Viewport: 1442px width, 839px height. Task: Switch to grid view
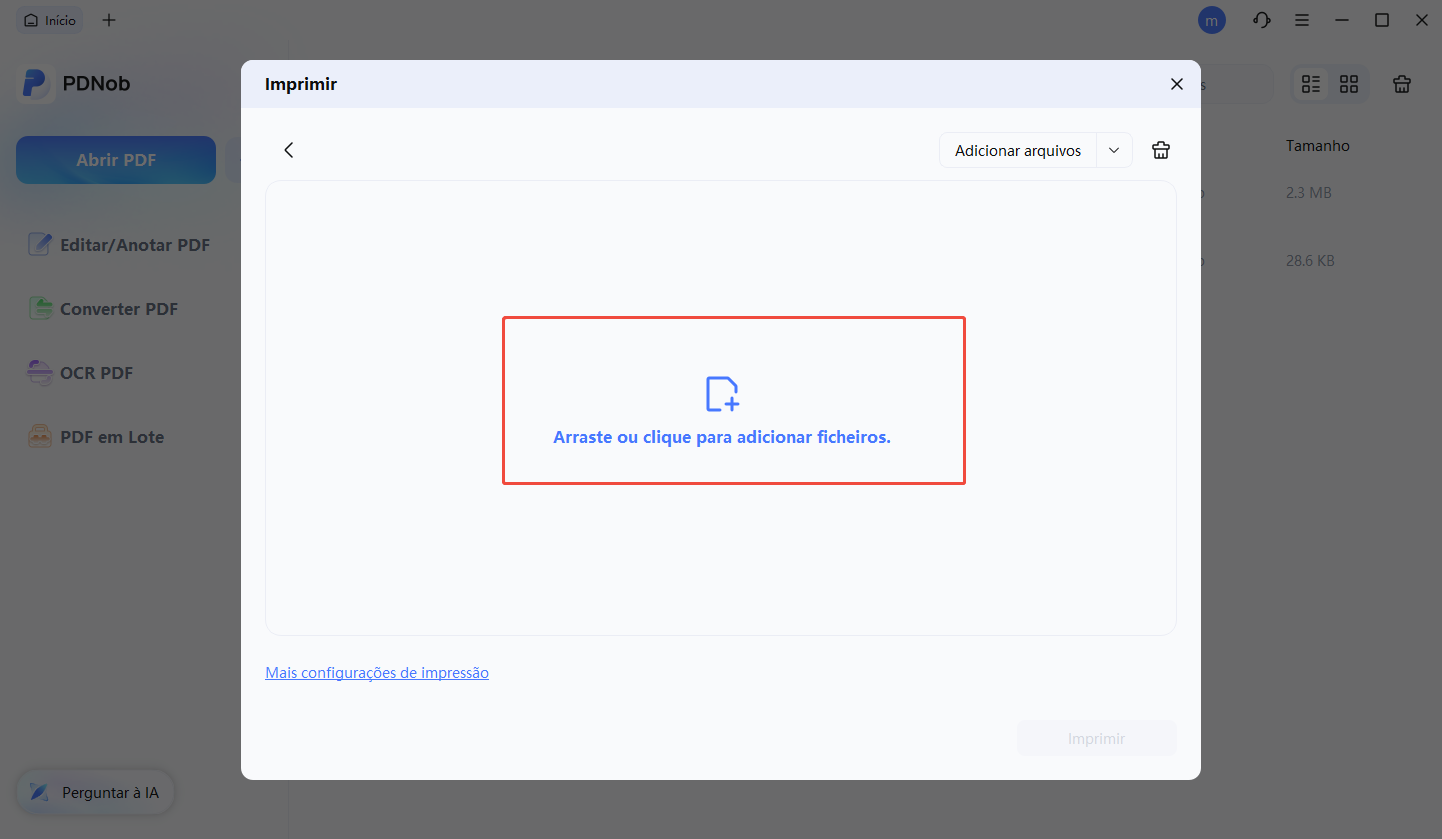(1349, 84)
